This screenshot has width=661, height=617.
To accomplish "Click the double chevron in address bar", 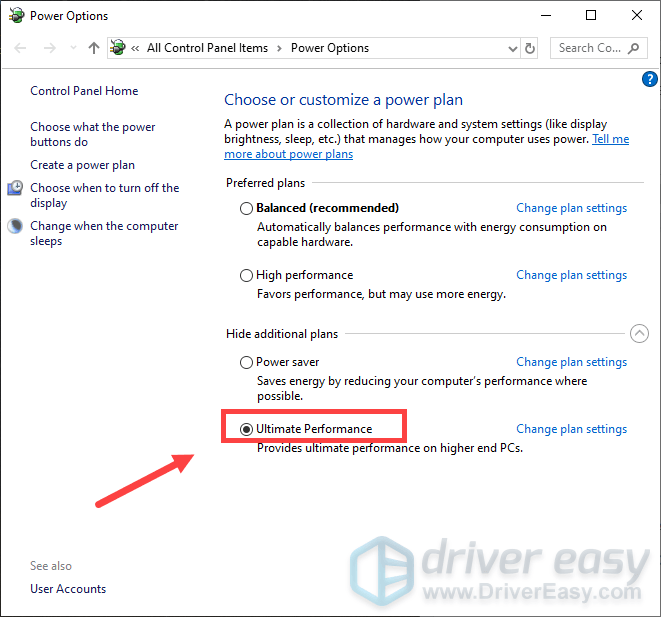I will click(135, 48).
